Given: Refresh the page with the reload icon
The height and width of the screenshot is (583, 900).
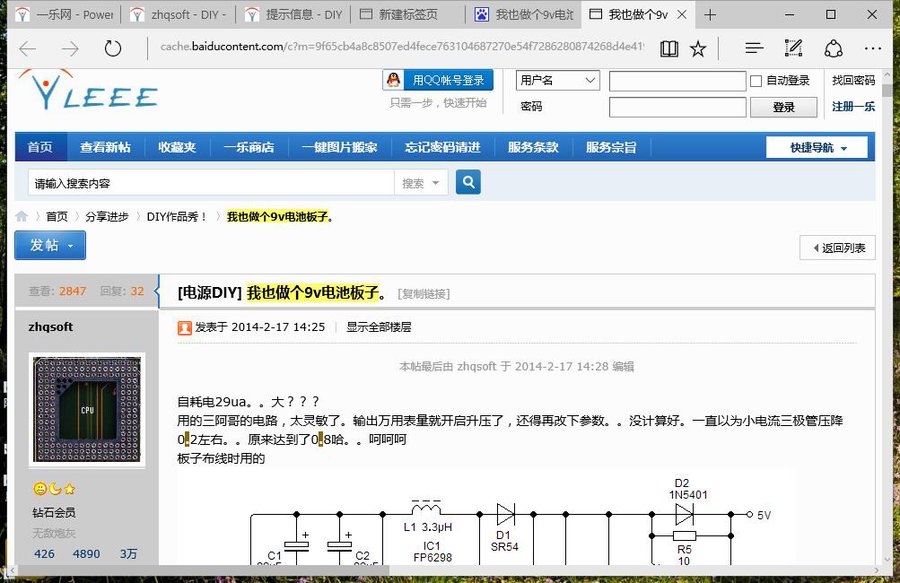Looking at the screenshot, I should (113, 47).
